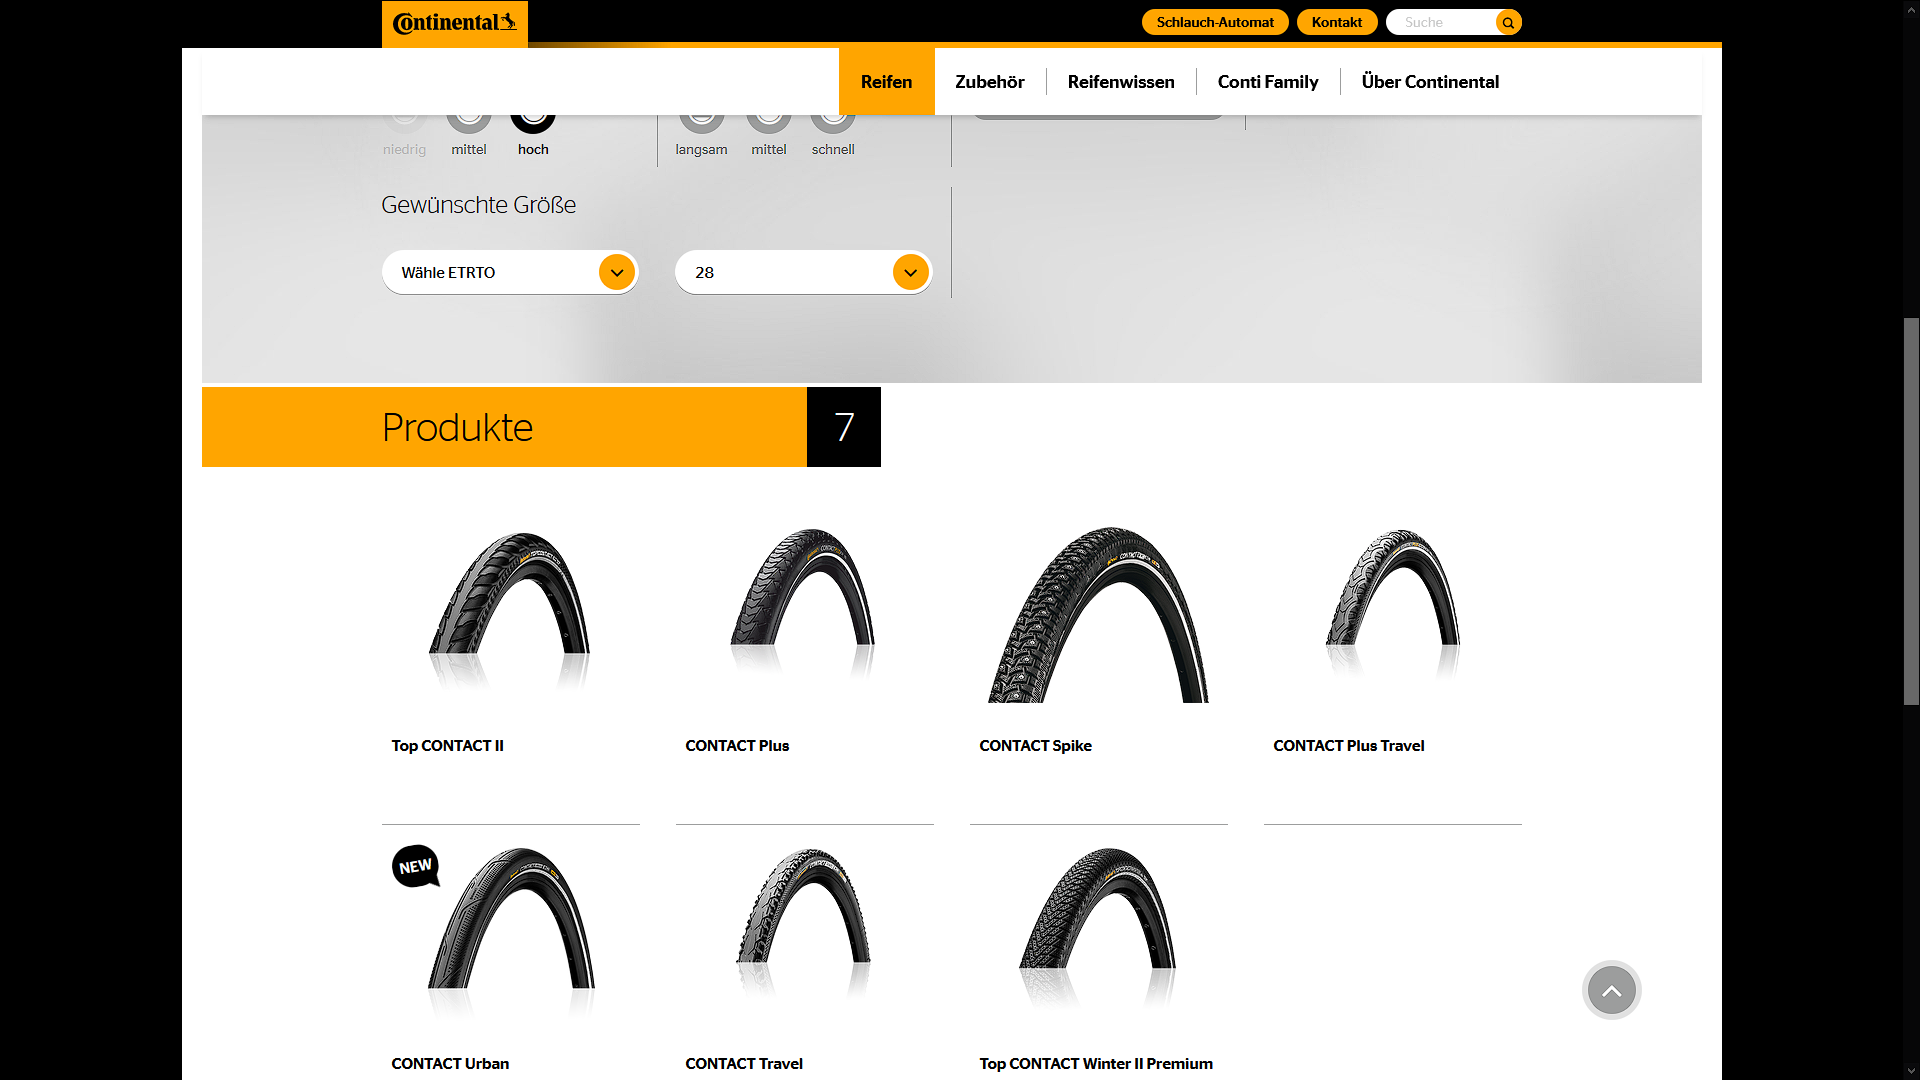This screenshot has width=1920, height=1080.
Task: Click the 'CONTACT Travel' product name
Action: click(744, 1064)
